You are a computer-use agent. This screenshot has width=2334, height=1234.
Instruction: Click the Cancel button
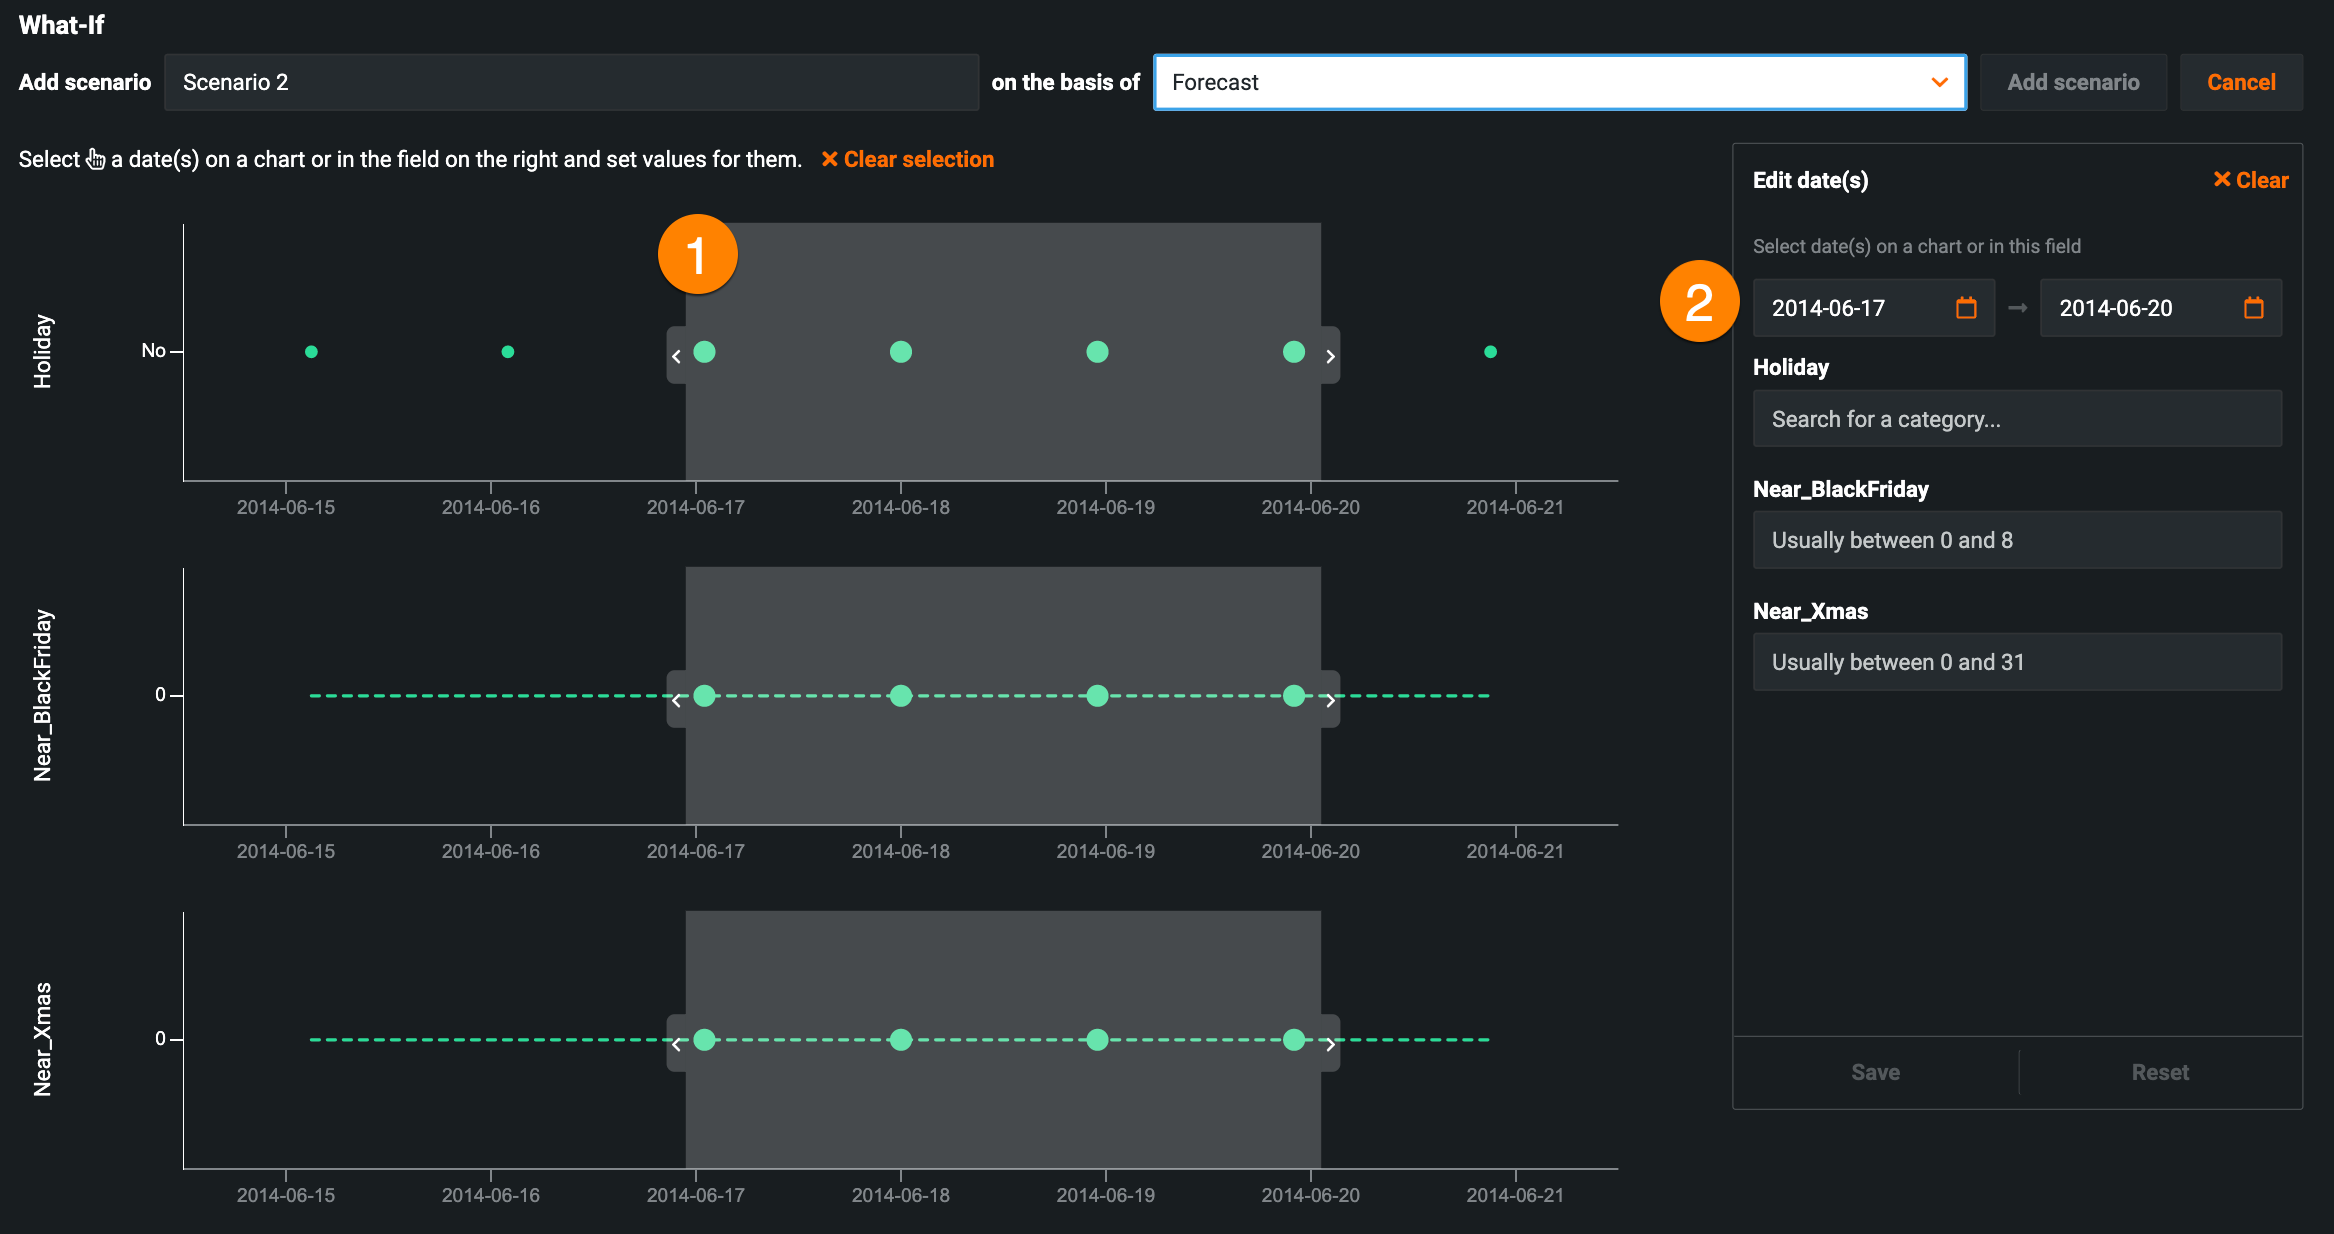[2240, 82]
